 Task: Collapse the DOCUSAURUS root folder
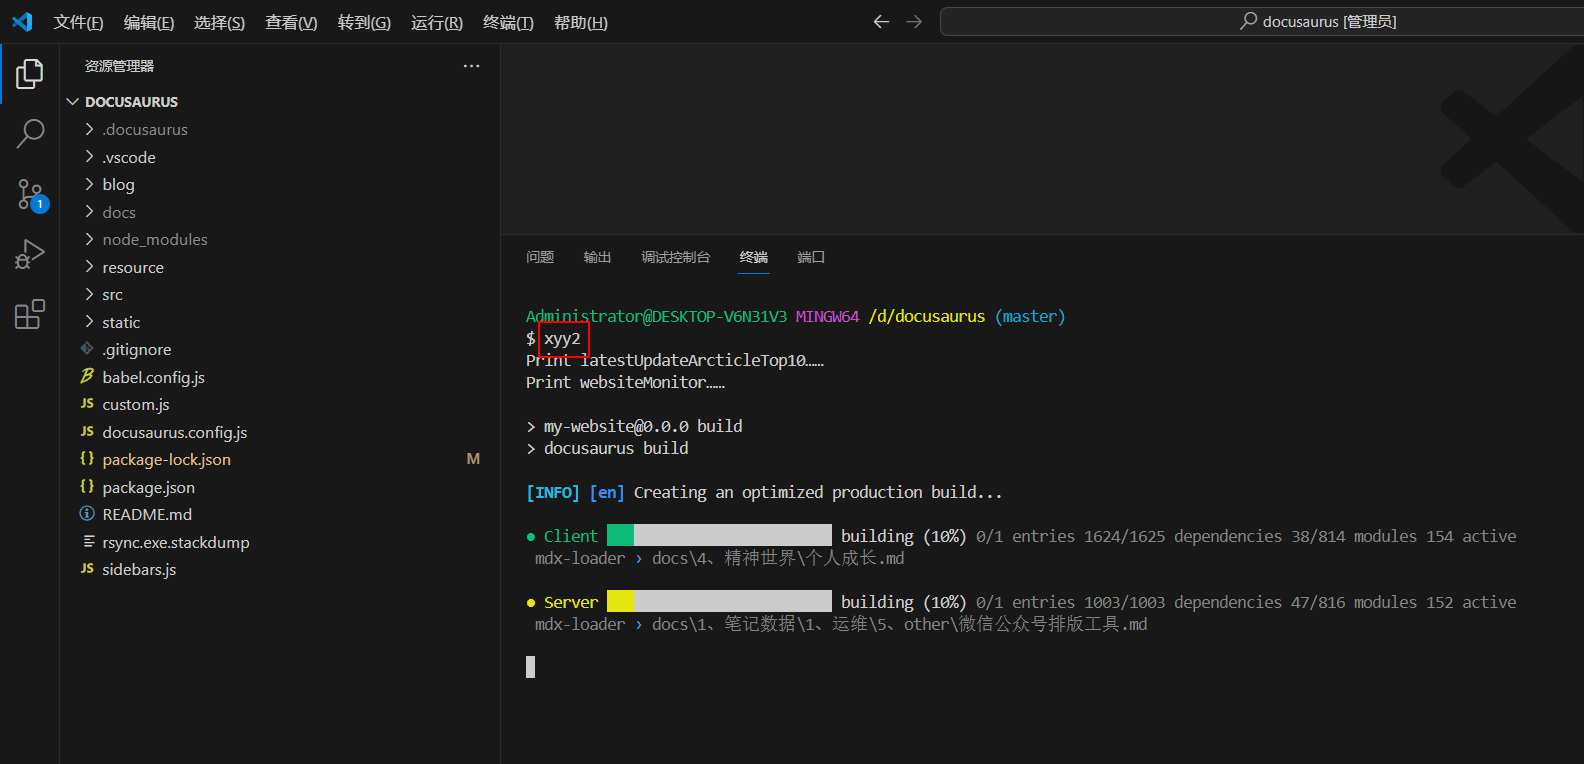point(72,102)
